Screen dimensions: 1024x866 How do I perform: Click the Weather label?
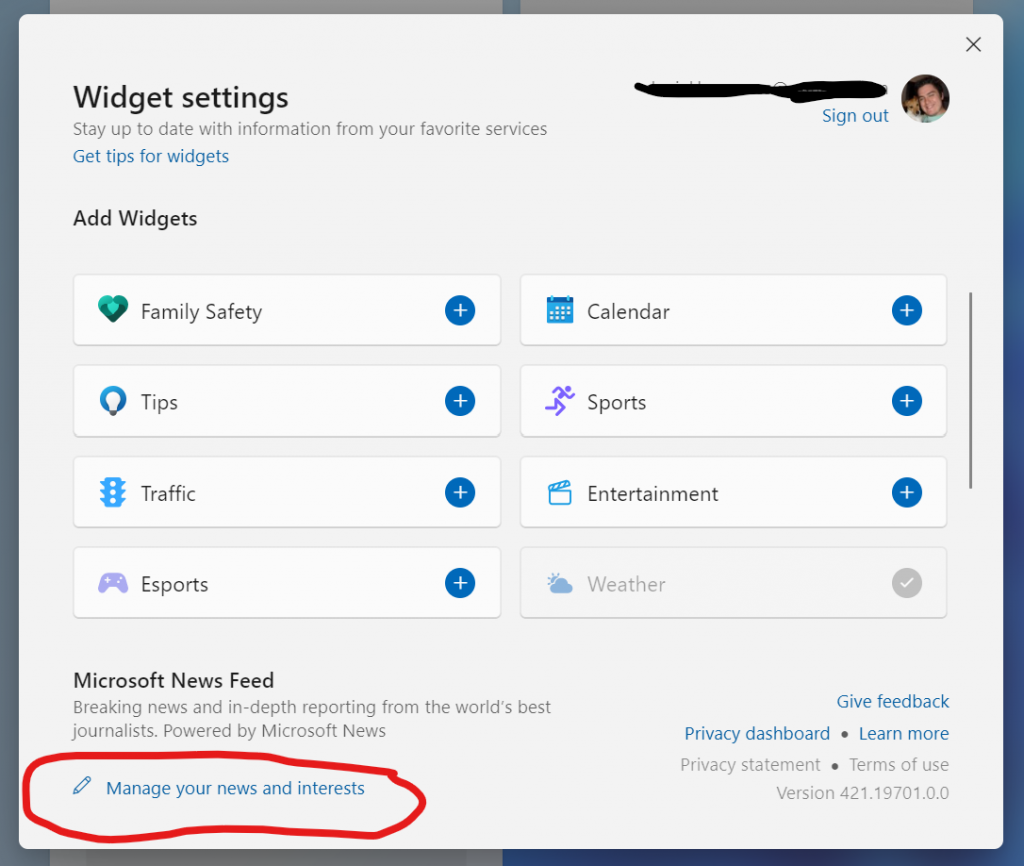coord(626,584)
